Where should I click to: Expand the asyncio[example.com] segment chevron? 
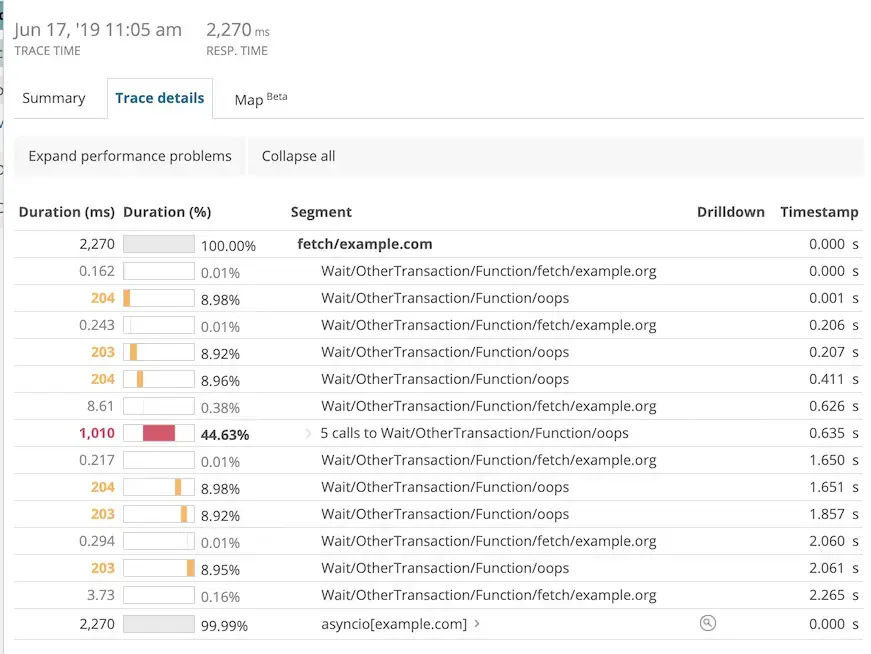coord(477,624)
